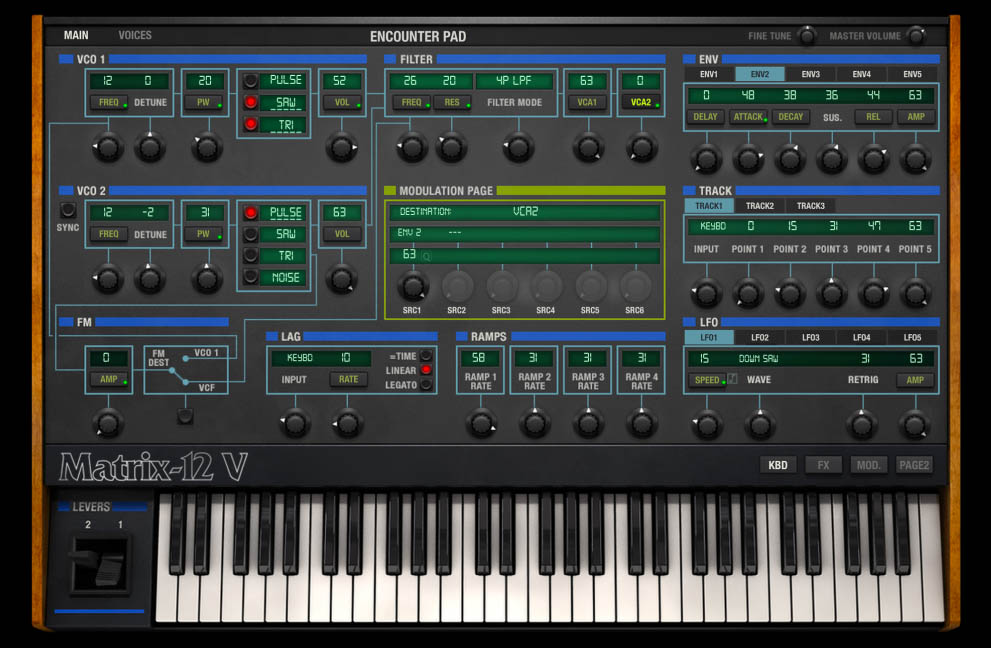Image resolution: width=991 pixels, height=648 pixels.
Task: Click the VCO 2 volume knob
Action: (341, 279)
